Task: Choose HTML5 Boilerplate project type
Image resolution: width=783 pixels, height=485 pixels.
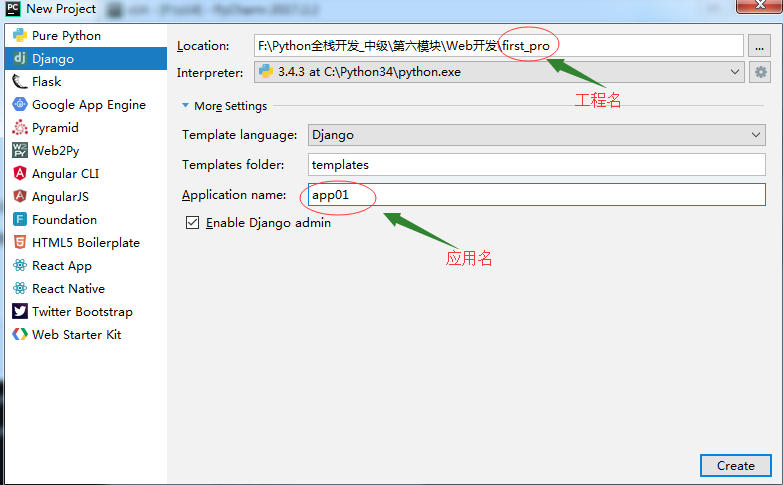Action: point(86,242)
